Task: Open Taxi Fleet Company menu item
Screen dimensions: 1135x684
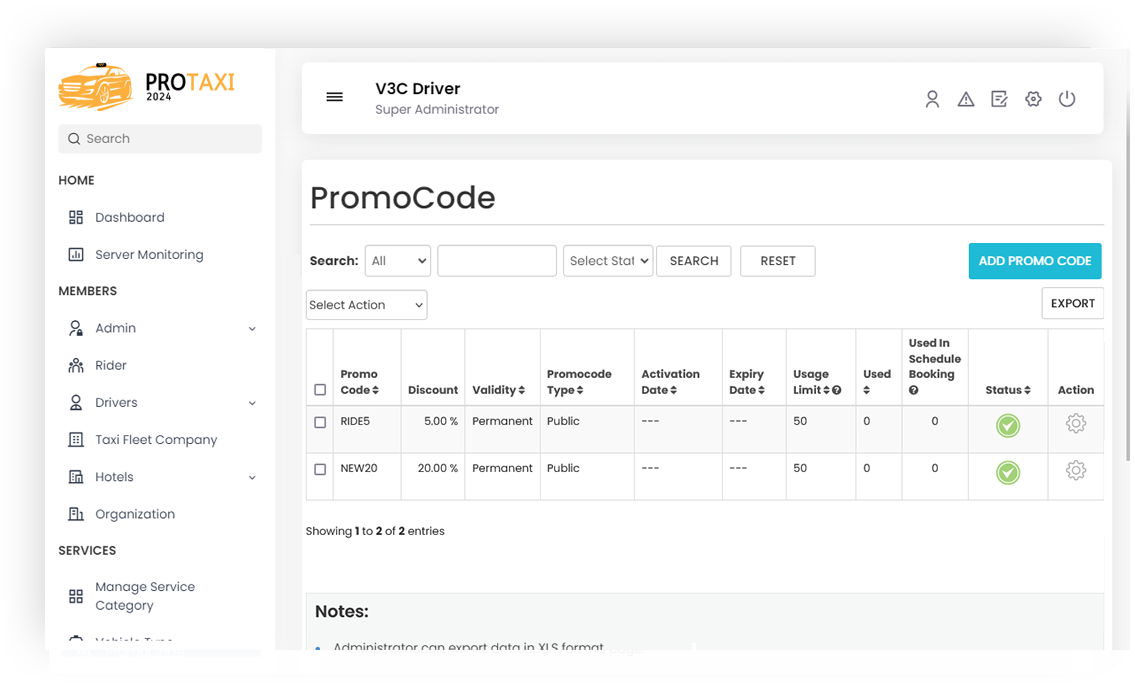Action: (156, 439)
